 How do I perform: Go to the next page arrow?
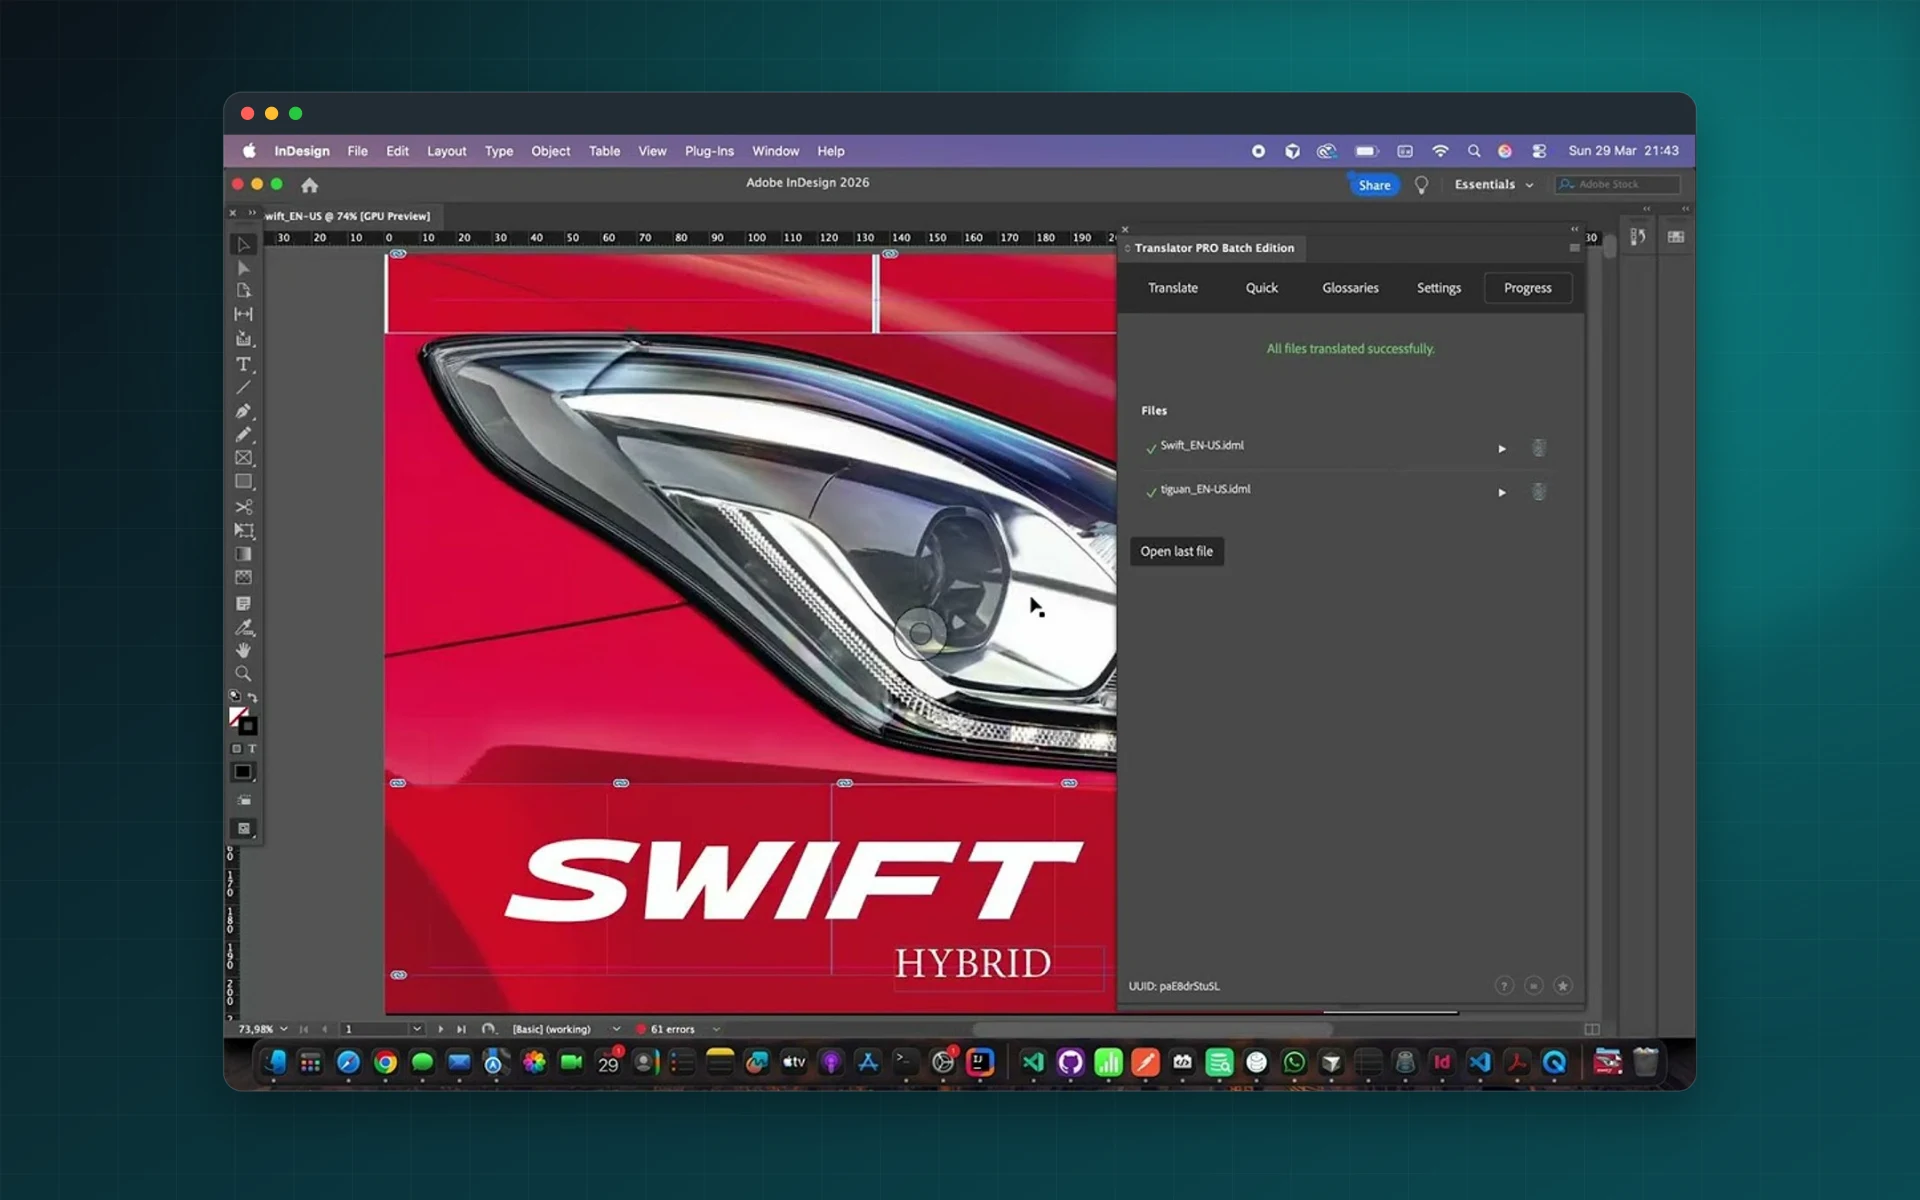(441, 1029)
